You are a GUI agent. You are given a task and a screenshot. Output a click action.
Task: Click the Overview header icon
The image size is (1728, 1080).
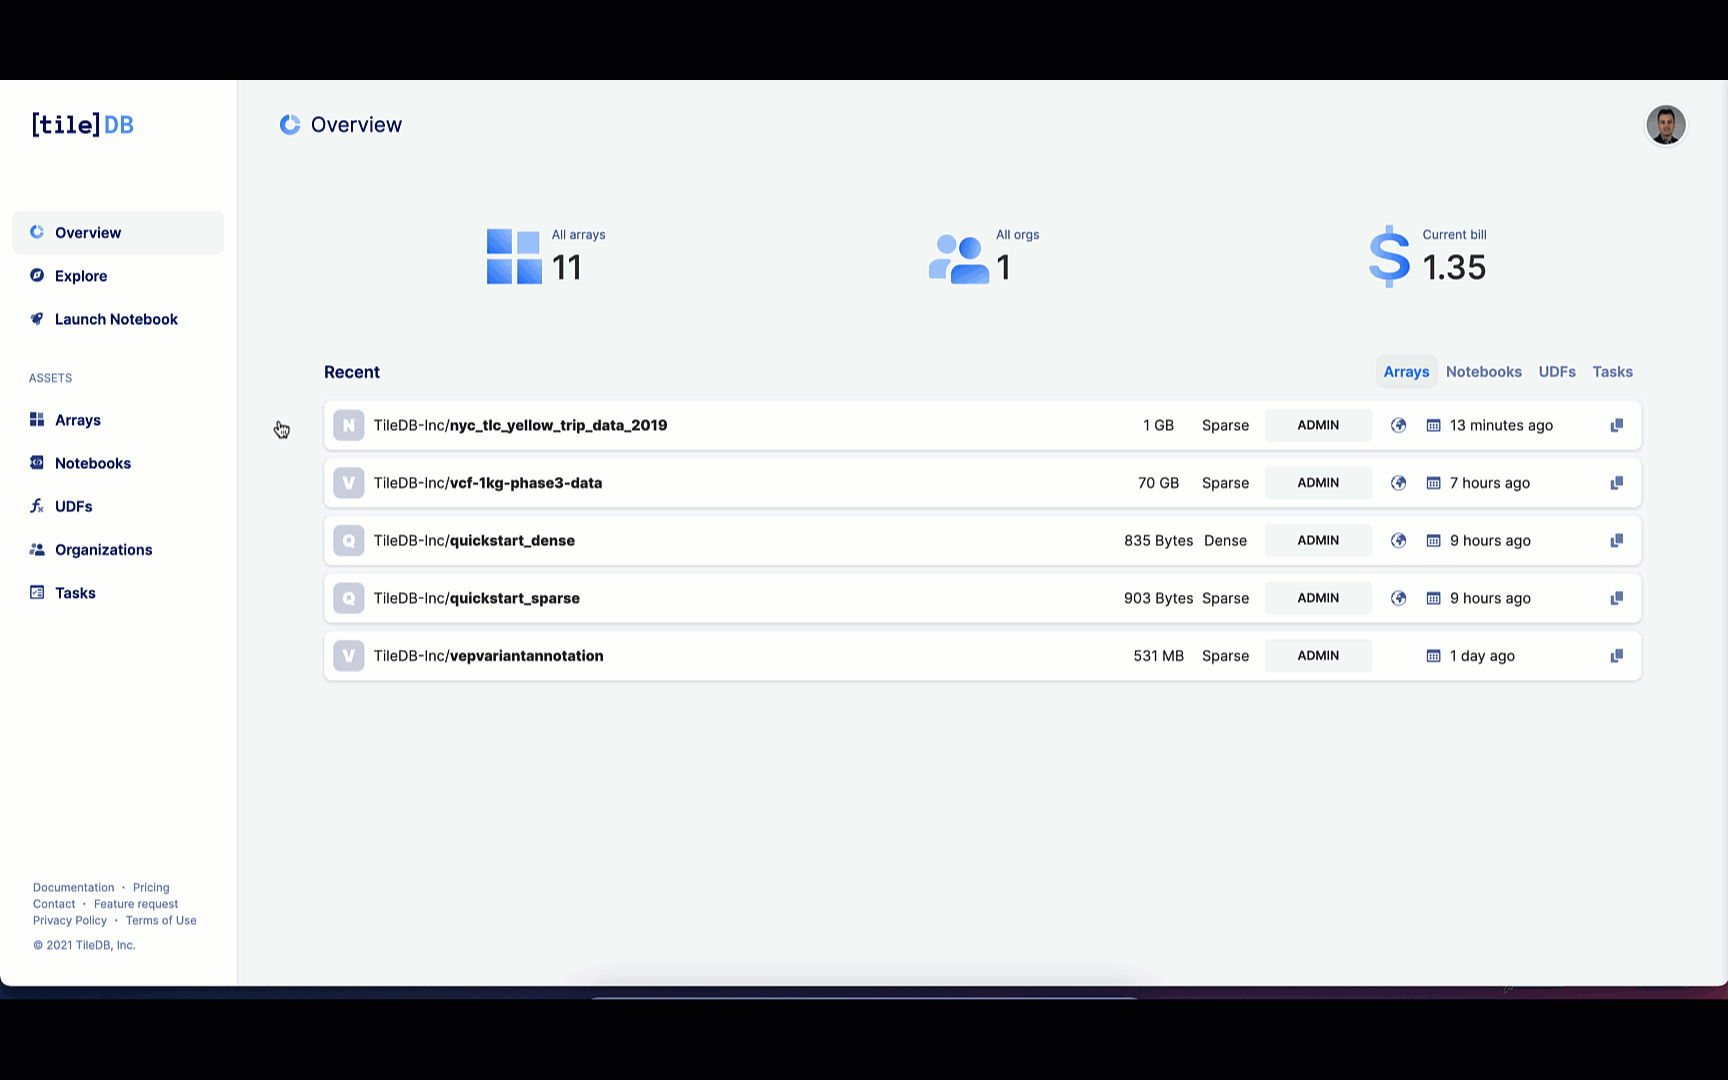tap(290, 124)
